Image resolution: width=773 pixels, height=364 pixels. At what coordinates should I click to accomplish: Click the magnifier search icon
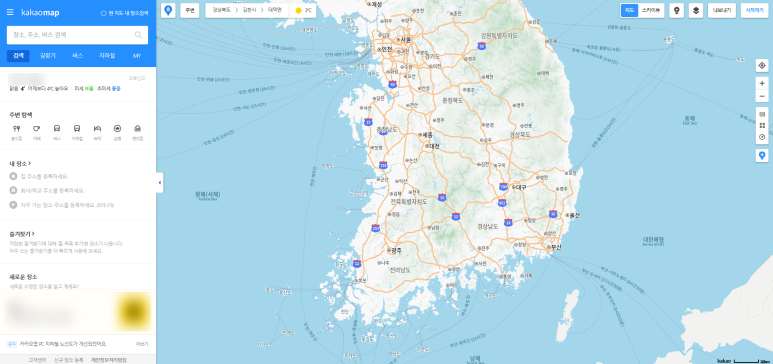coord(138,35)
